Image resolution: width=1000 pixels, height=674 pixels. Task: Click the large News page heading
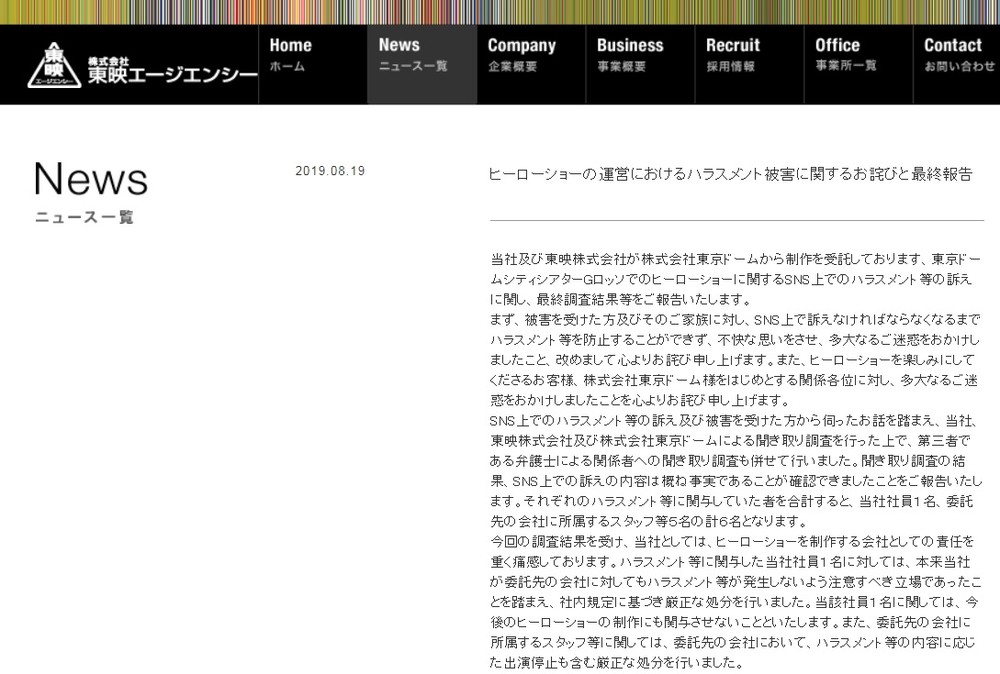point(91,180)
